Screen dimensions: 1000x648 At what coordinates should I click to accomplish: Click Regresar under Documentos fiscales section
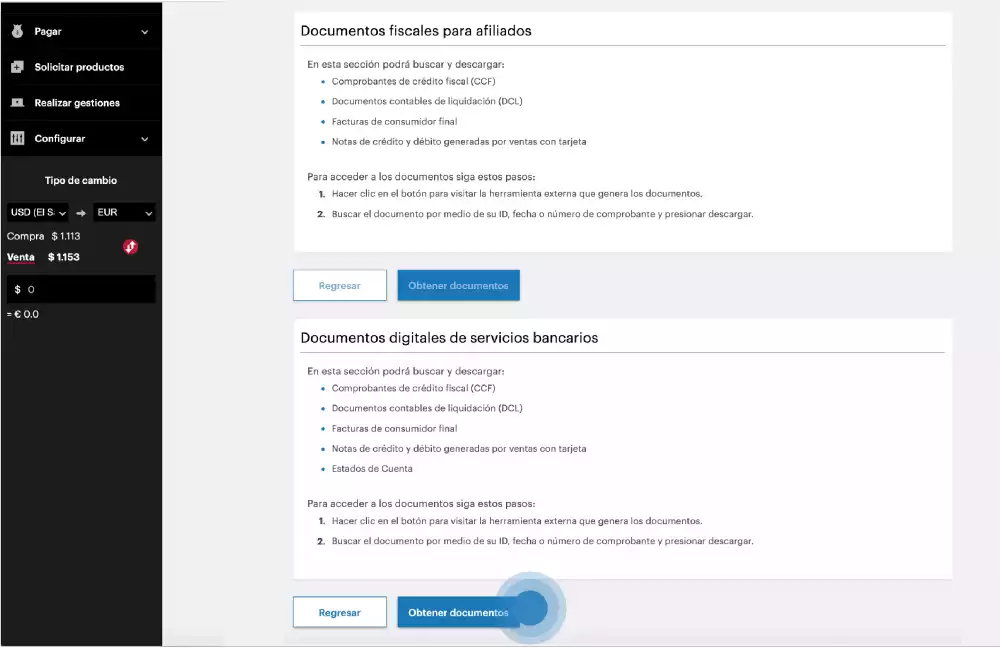click(339, 285)
